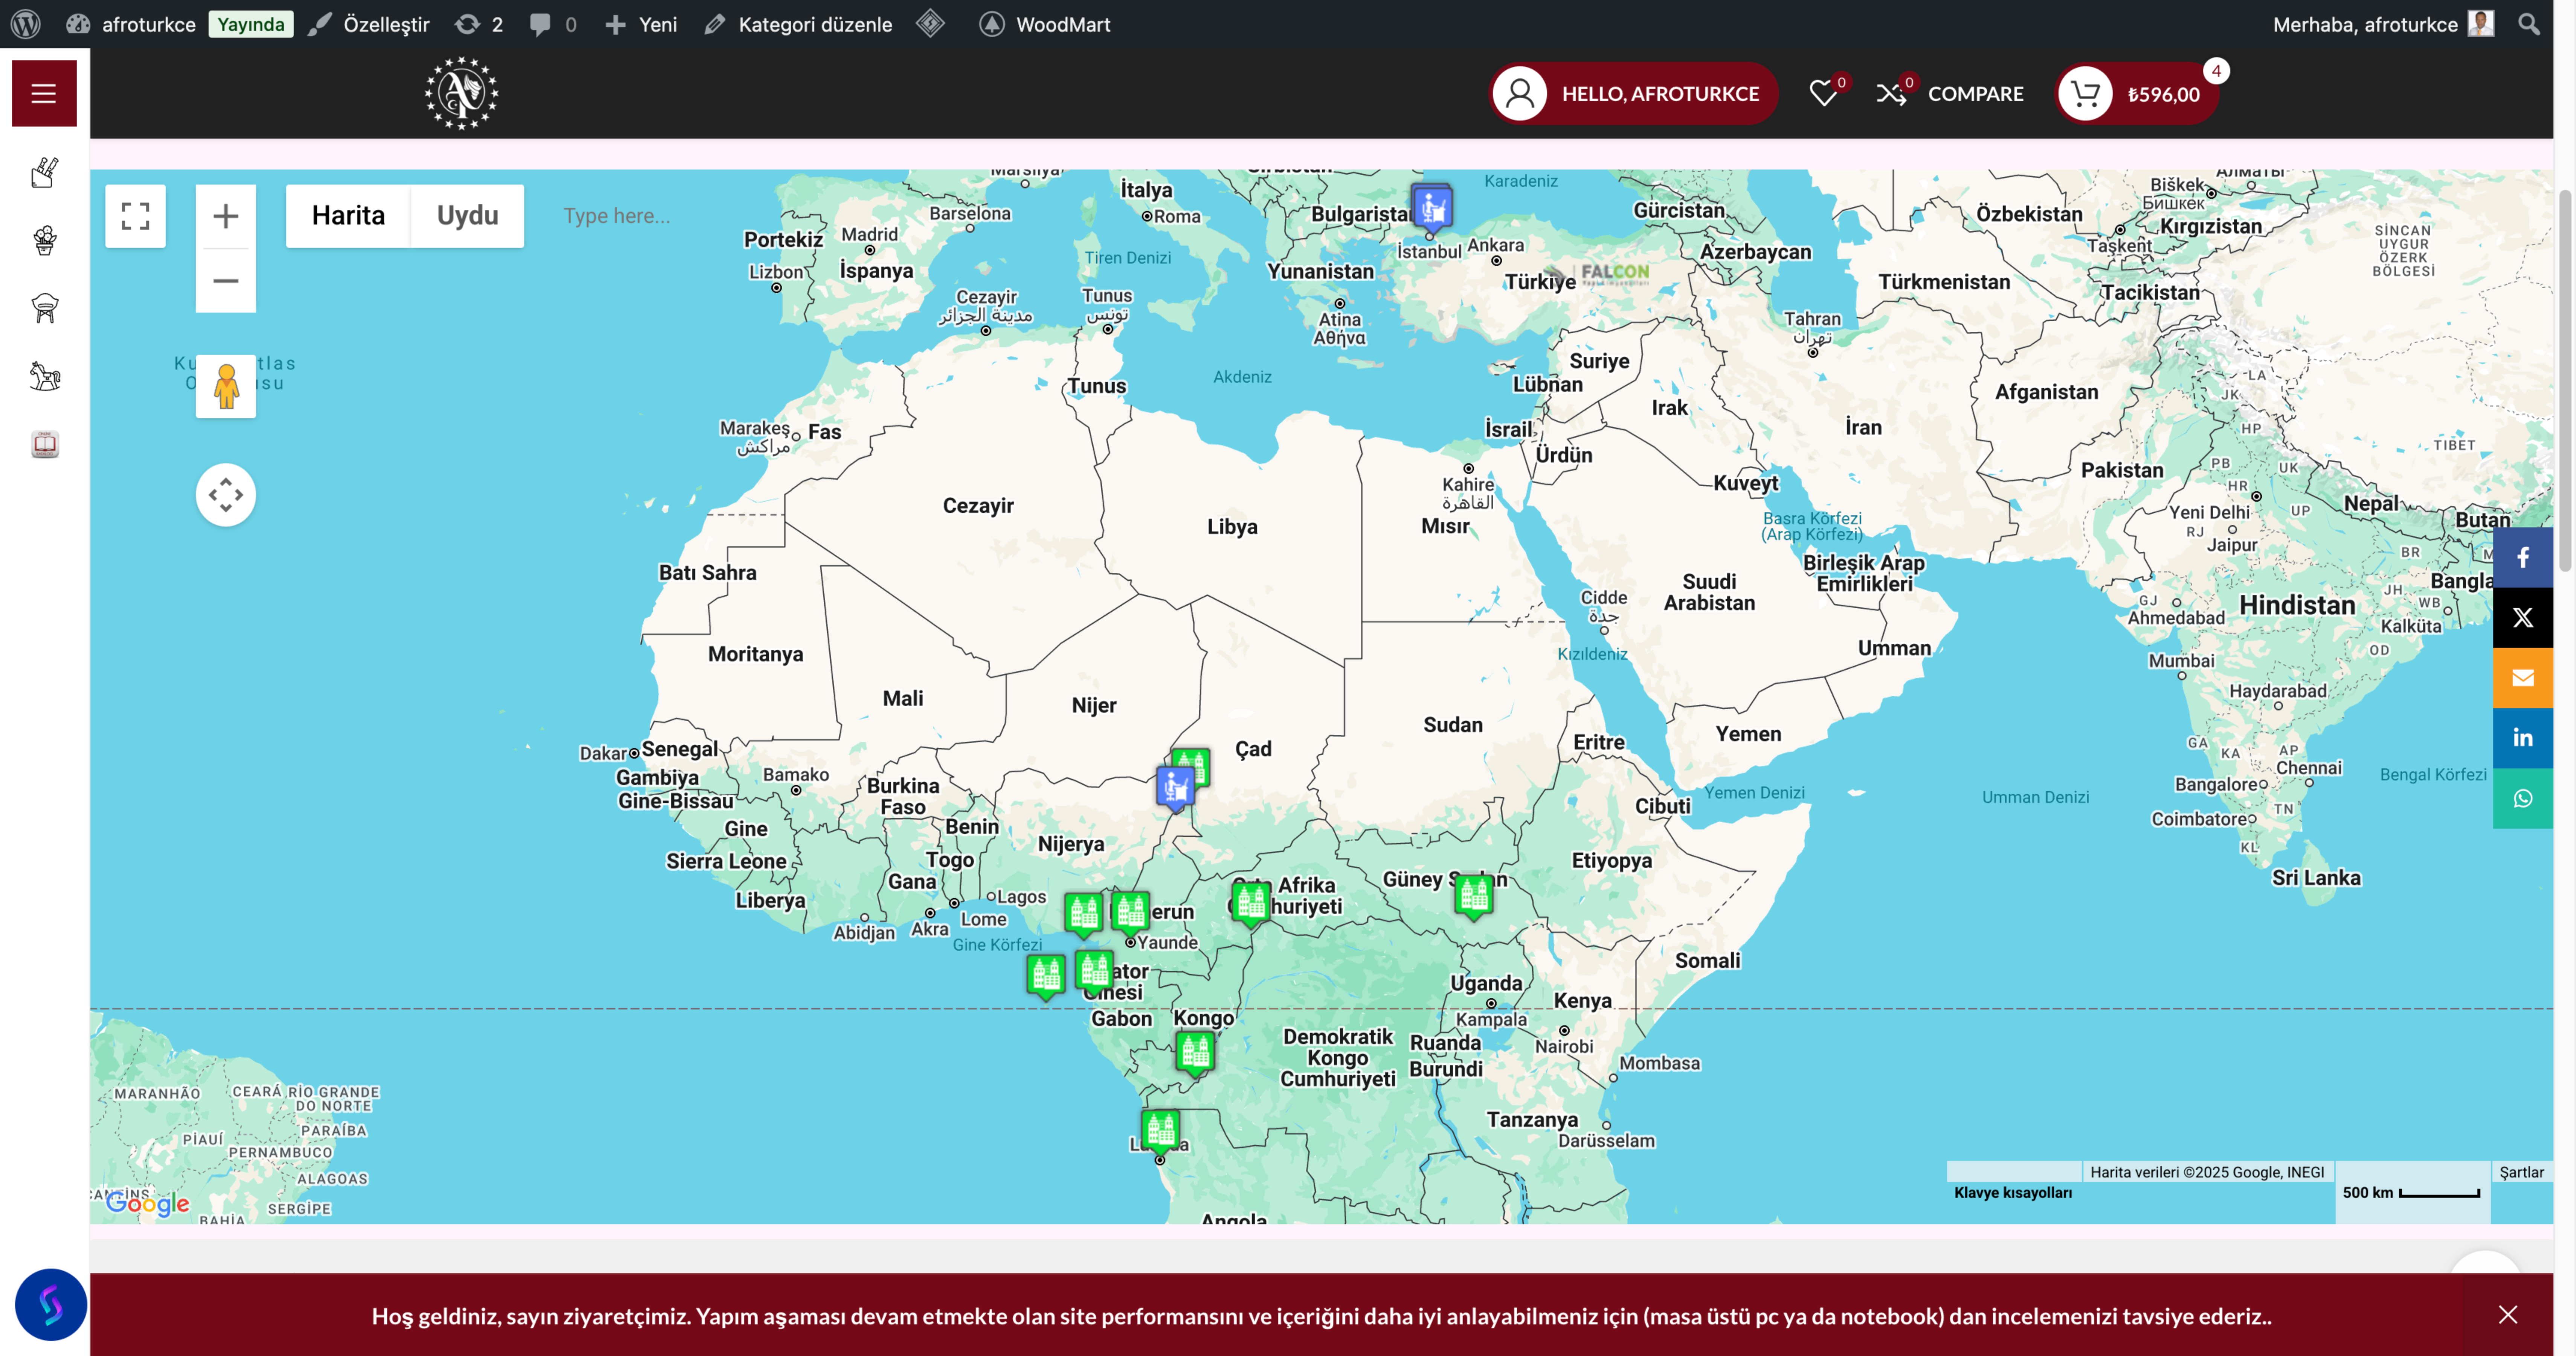Zoom out on the map
2576x1356 pixels.
tap(226, 281)
